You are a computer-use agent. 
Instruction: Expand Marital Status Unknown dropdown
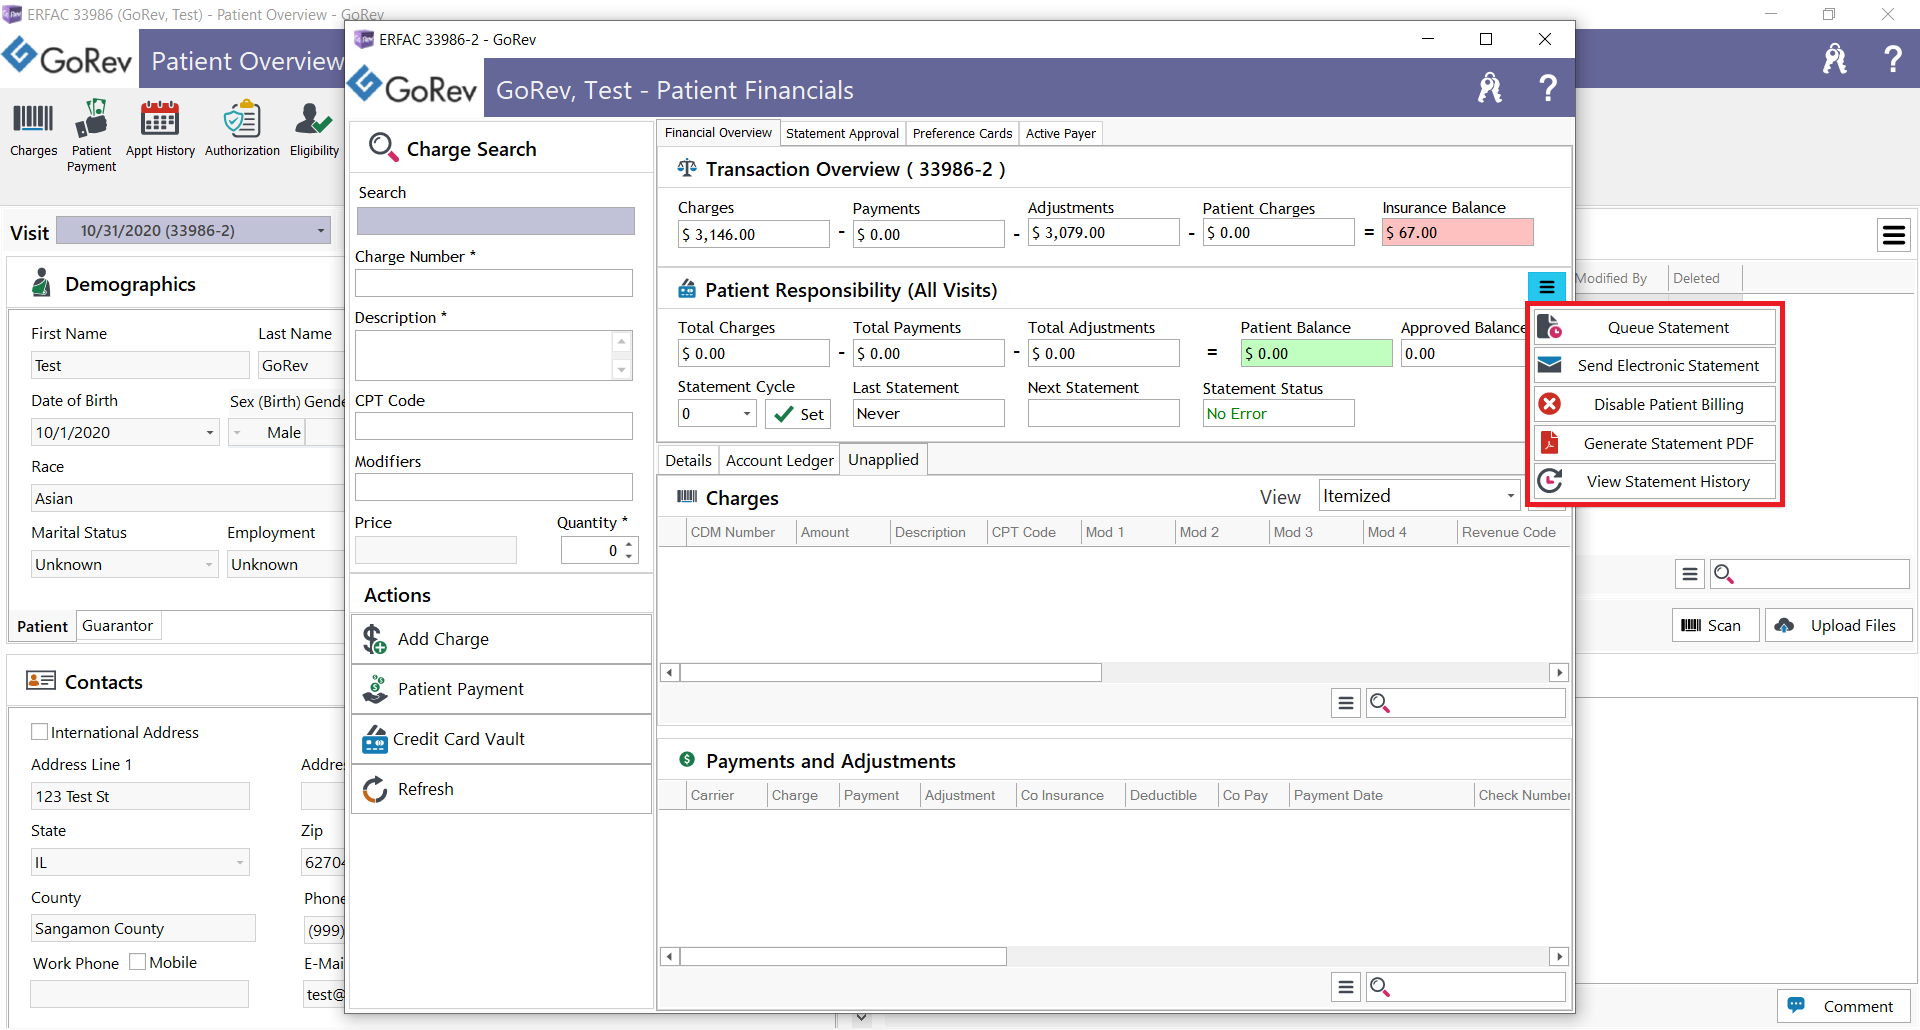pos(209,565)
